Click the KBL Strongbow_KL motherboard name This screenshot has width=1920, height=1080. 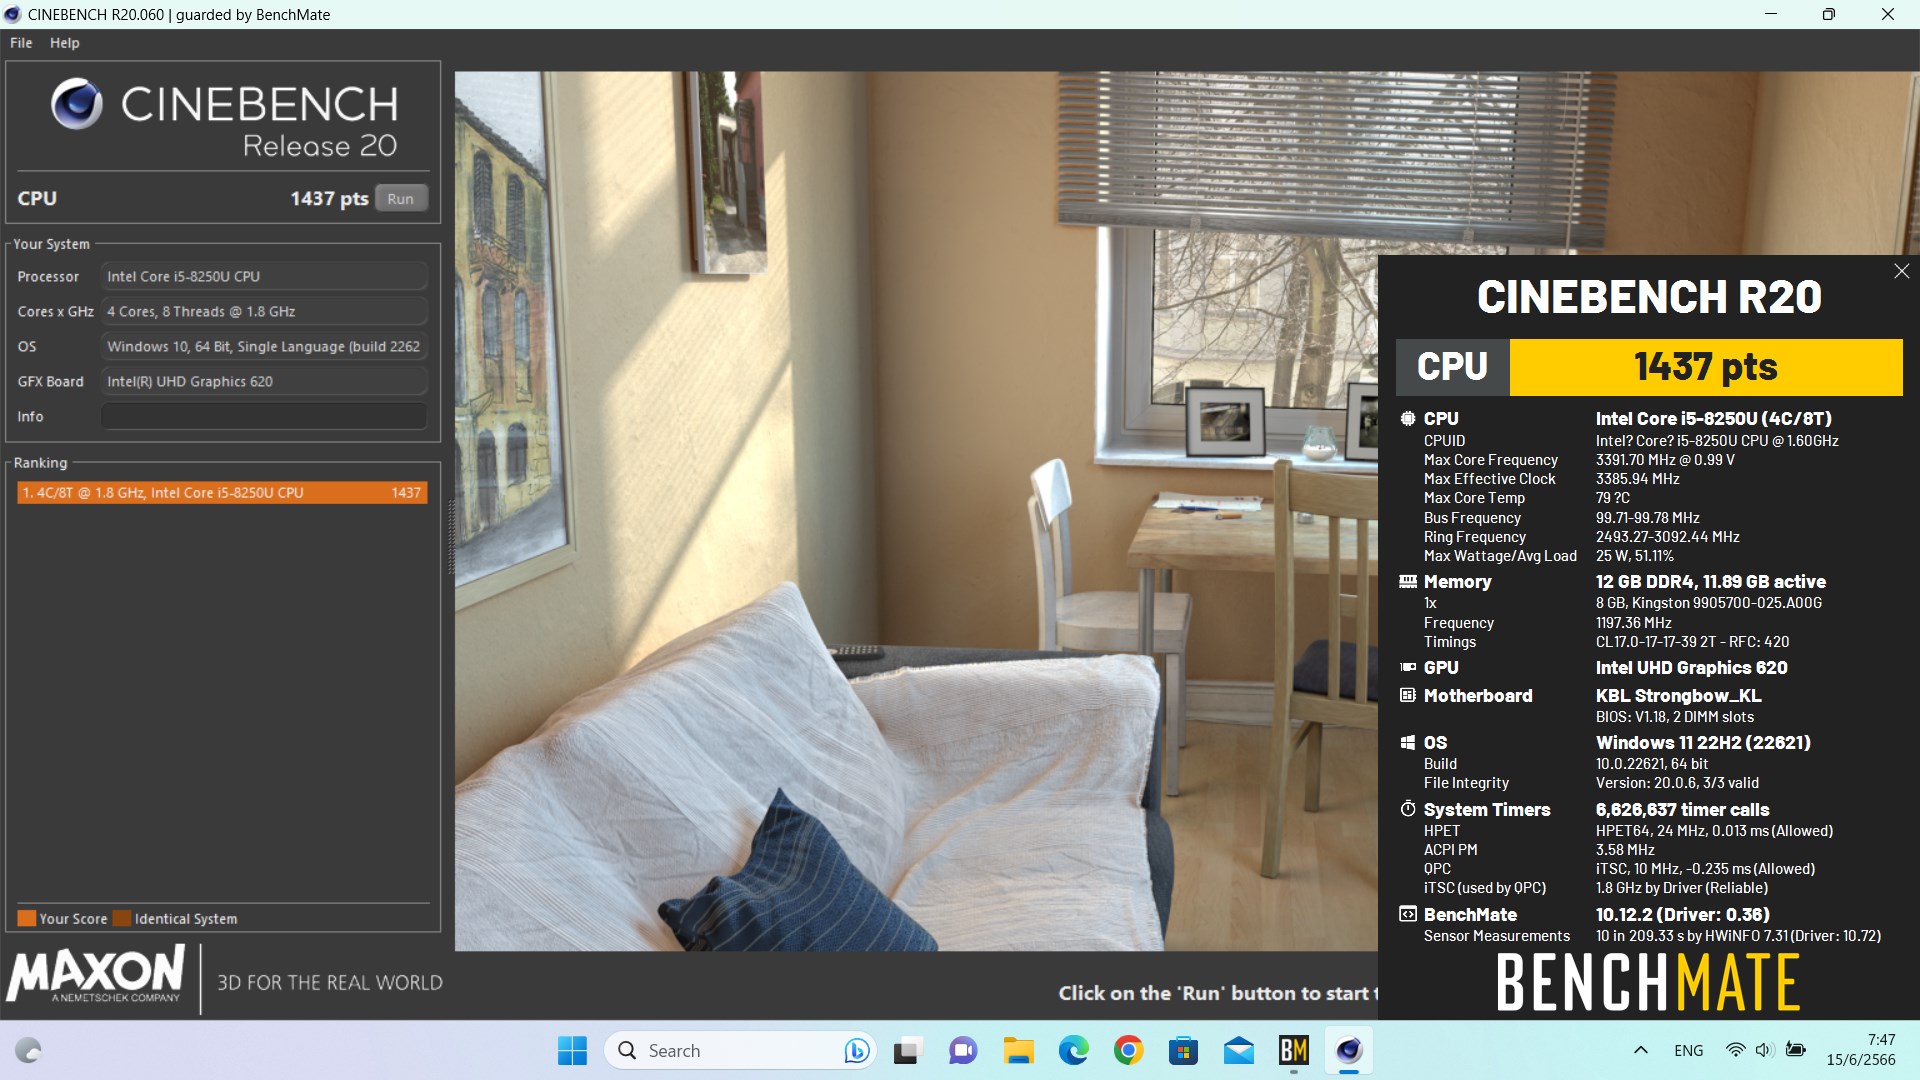(1678, 696)
